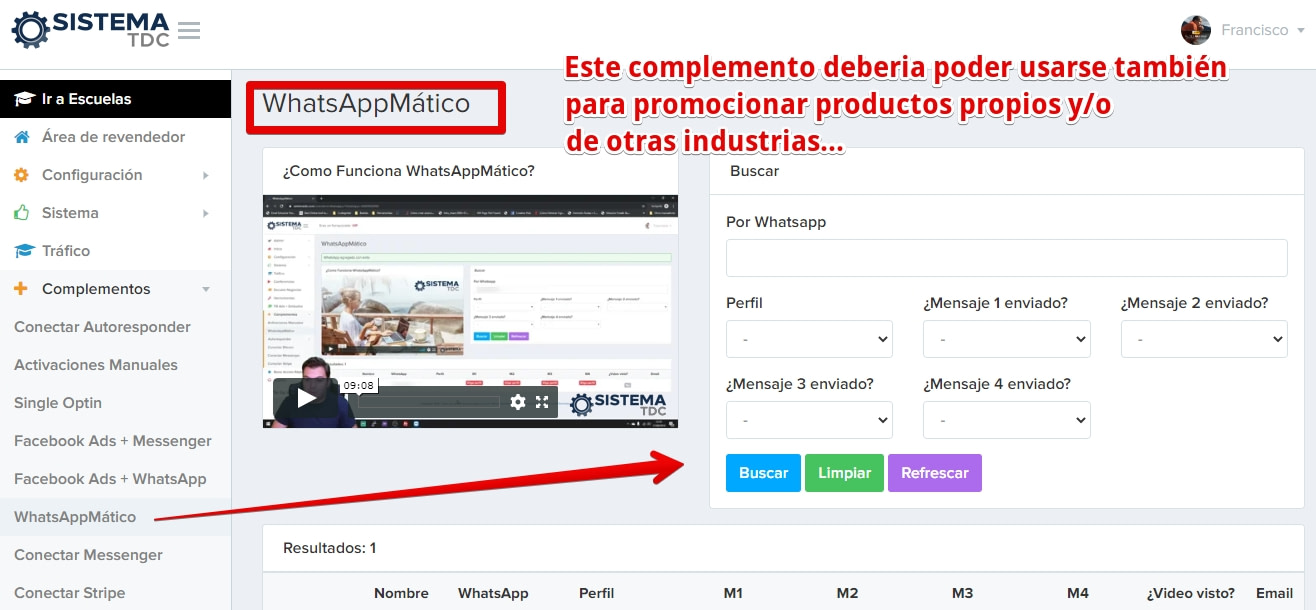The height and width of the screenshot is (610, 1316).
Task: Open Conectar Messenger page
Action: pyautogui.click(x=88, y=555)
